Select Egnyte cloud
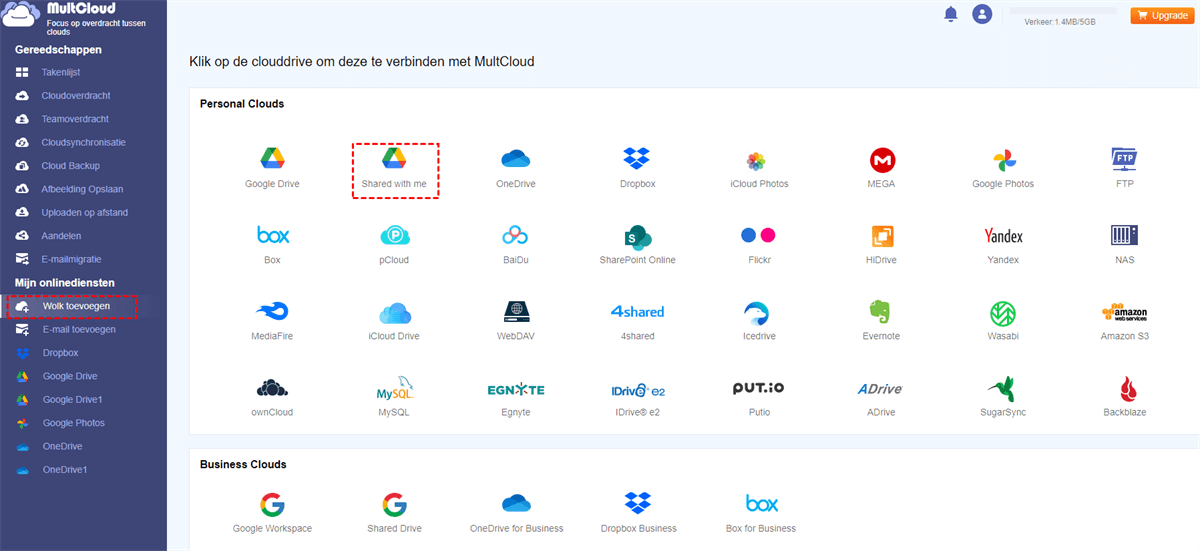Screen dimensions: 1200x551 pos(515,396)
